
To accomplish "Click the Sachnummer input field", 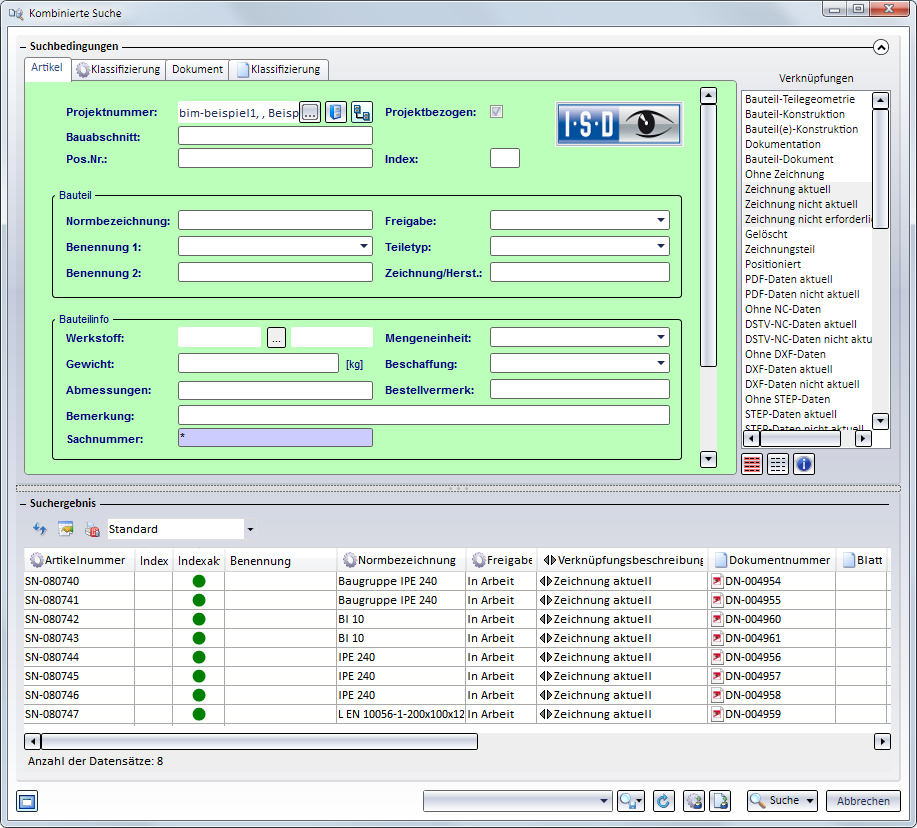I will coord(275,438).
